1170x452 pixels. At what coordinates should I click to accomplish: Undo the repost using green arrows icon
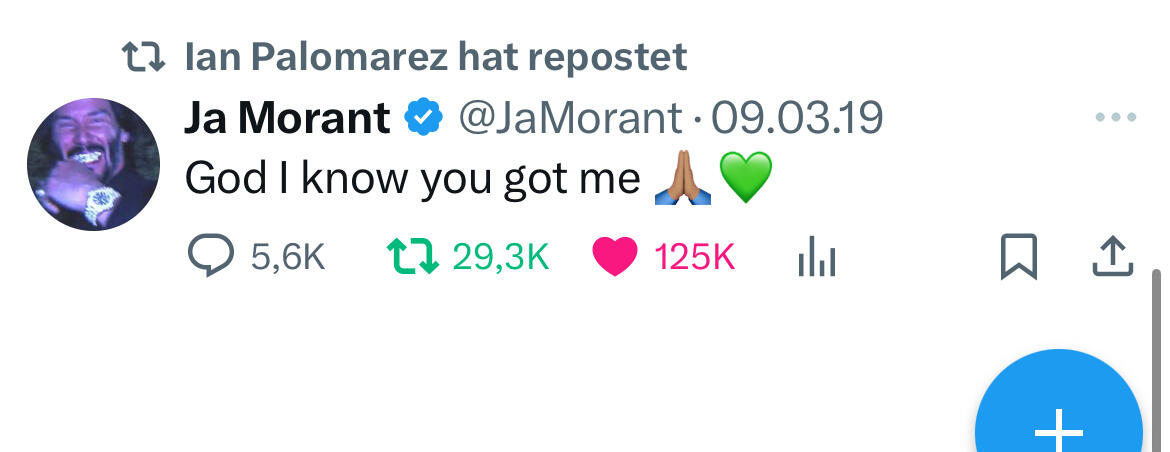[412, 257]
